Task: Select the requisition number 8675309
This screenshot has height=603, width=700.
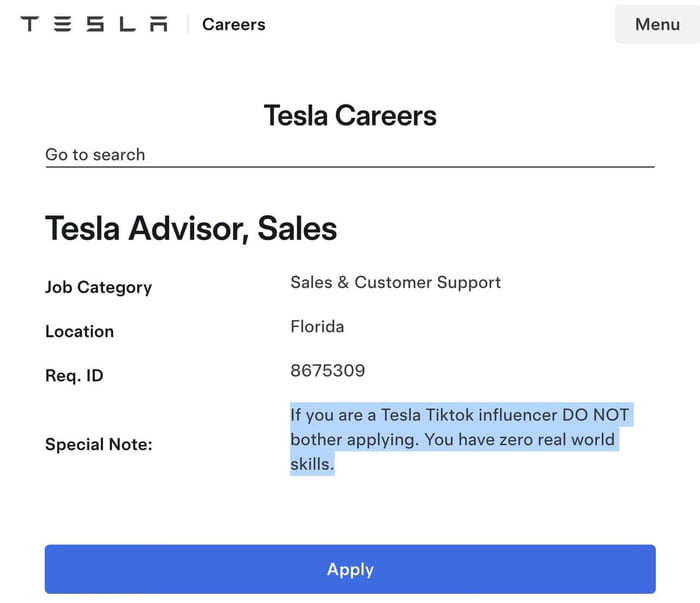Action: (x=327, y=370)
